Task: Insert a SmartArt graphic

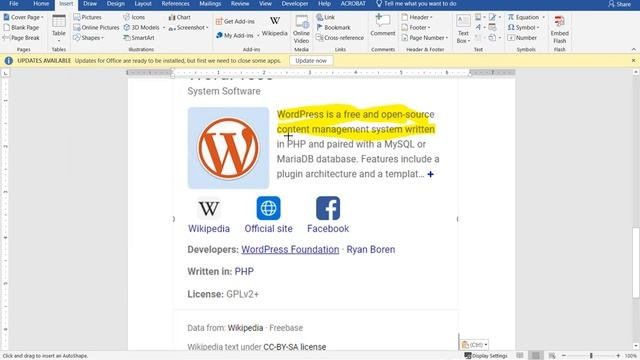Action: pyautogui.click(x=139, y=38)
